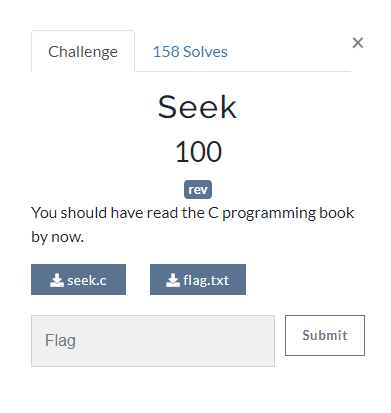Screen dimensions: 391x413
Task: Click the Seek challenge title
Action: point(197,107)
